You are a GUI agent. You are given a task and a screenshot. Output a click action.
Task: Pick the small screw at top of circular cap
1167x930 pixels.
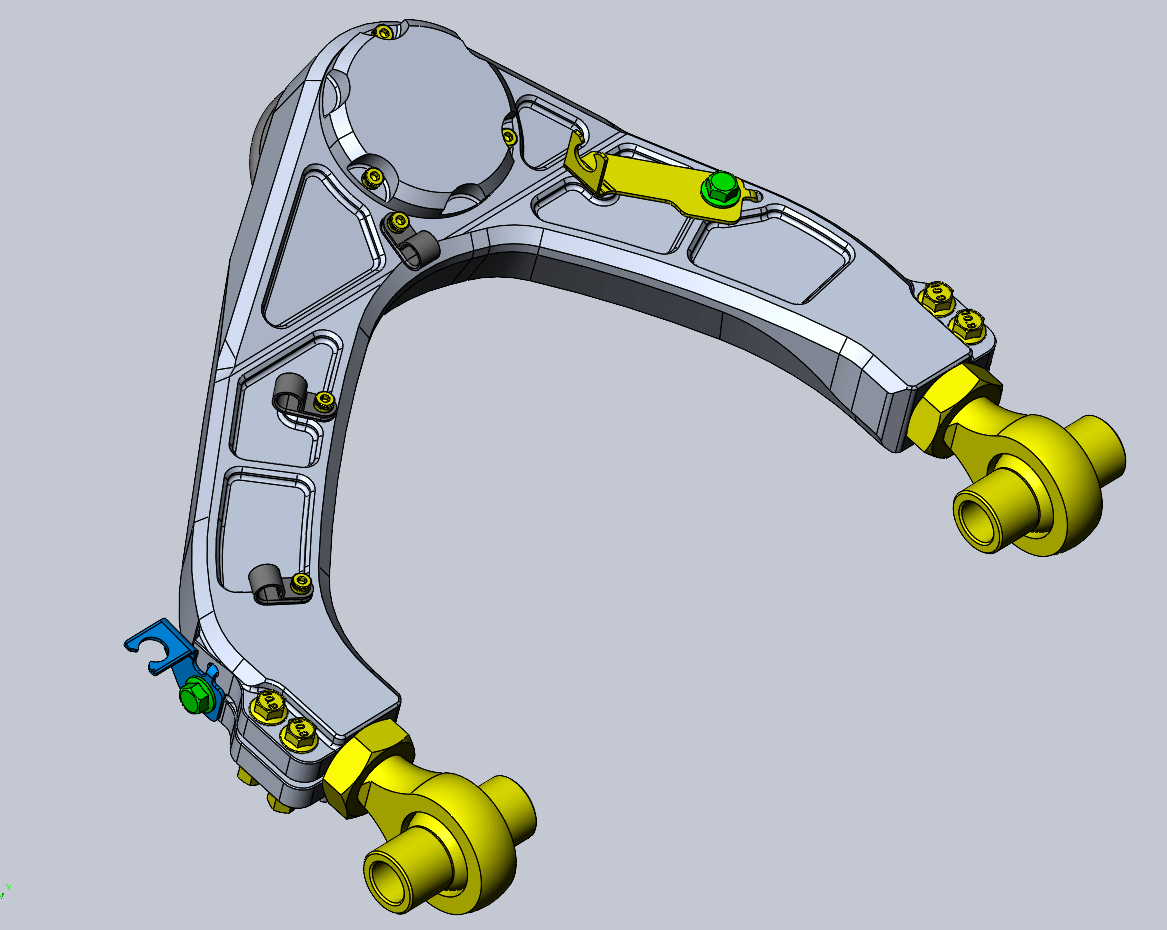click(384, 33)
